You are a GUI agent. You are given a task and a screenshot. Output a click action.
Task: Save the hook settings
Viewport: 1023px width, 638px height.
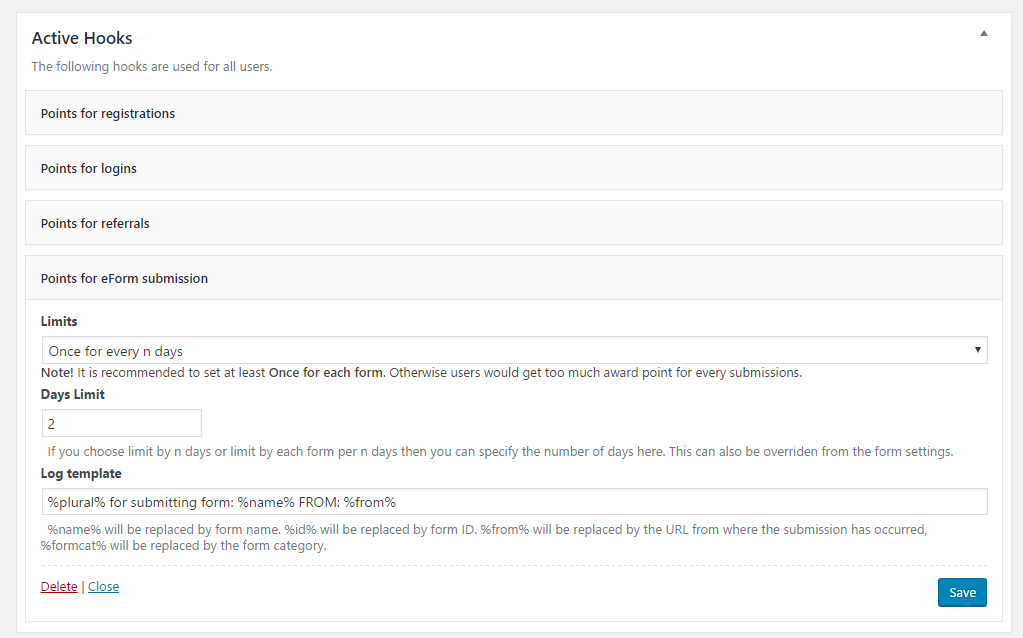pyautogui.click(x=962, y=592)
